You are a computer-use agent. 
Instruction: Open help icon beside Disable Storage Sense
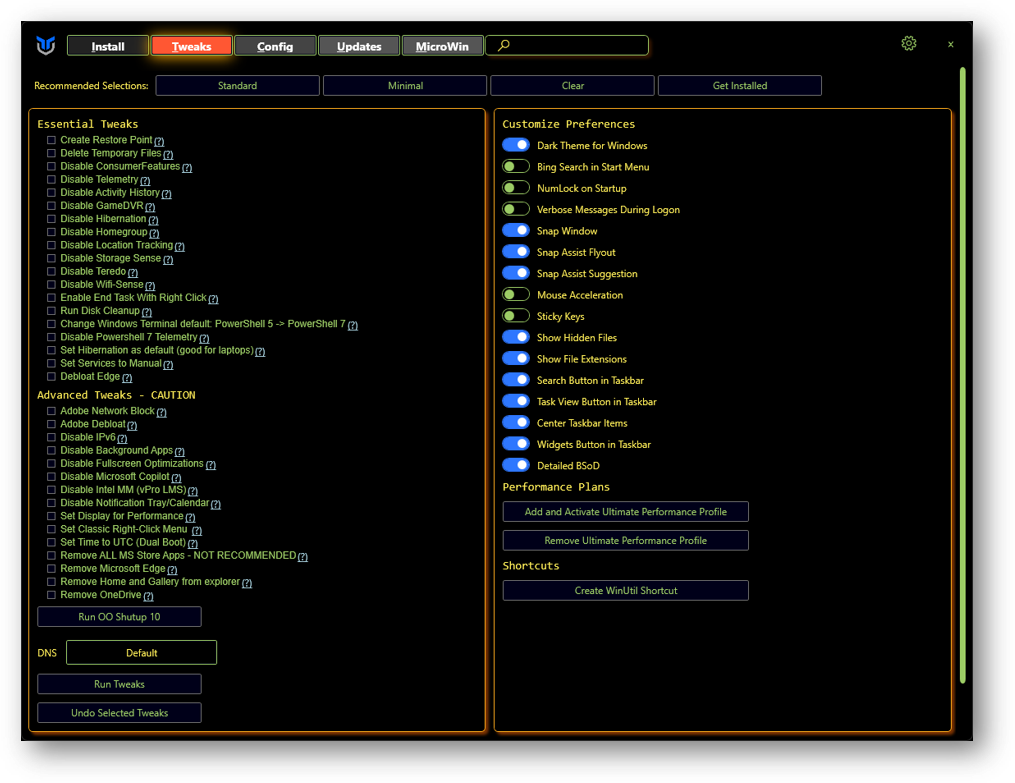[x=168, y=259]
